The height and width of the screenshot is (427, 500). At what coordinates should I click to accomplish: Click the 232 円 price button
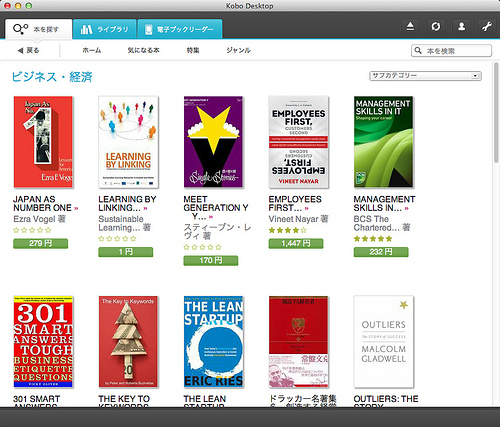381,252
